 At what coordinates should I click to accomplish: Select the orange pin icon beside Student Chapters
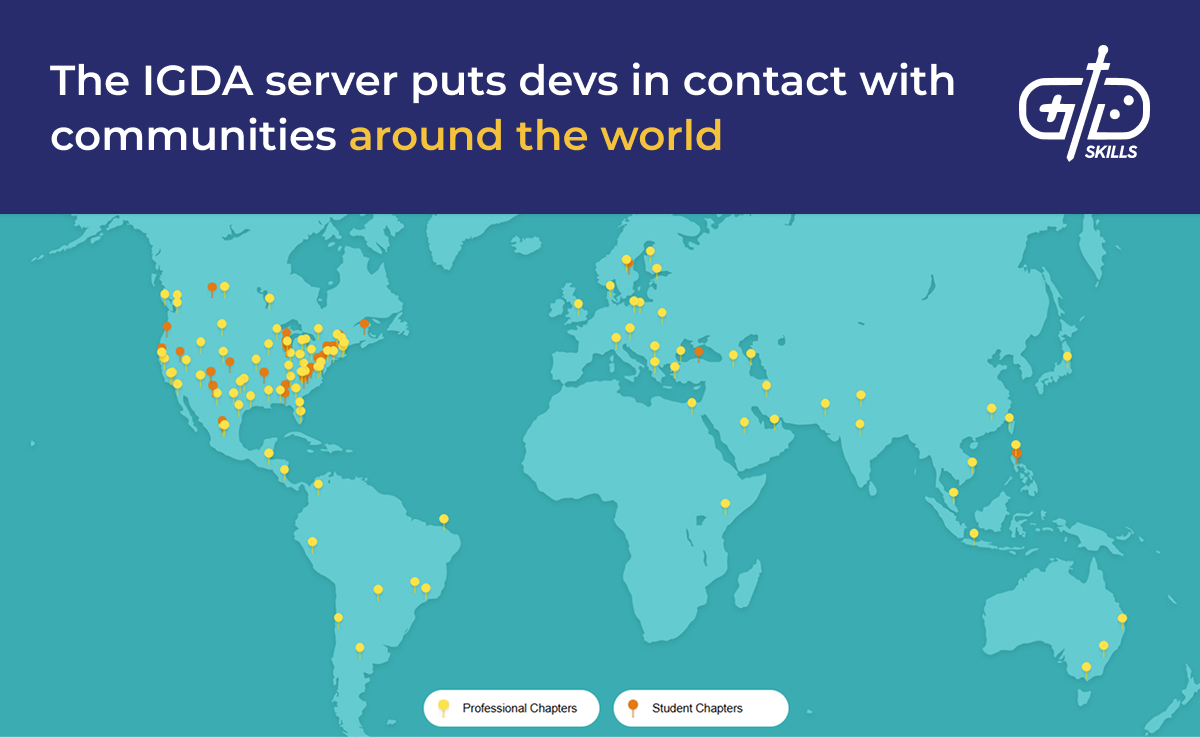(x=633, y=707)
